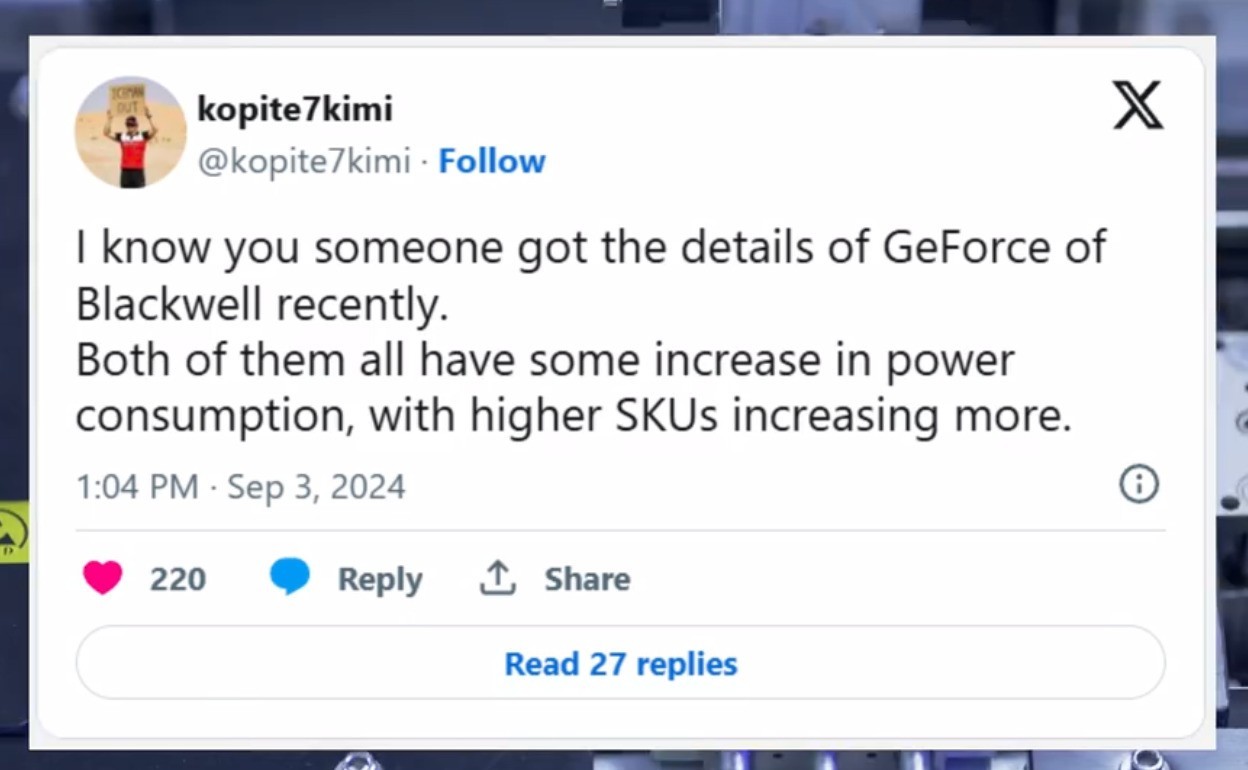Click the 220 likes count
This screenshot has width=1248, height=770.
178,579
